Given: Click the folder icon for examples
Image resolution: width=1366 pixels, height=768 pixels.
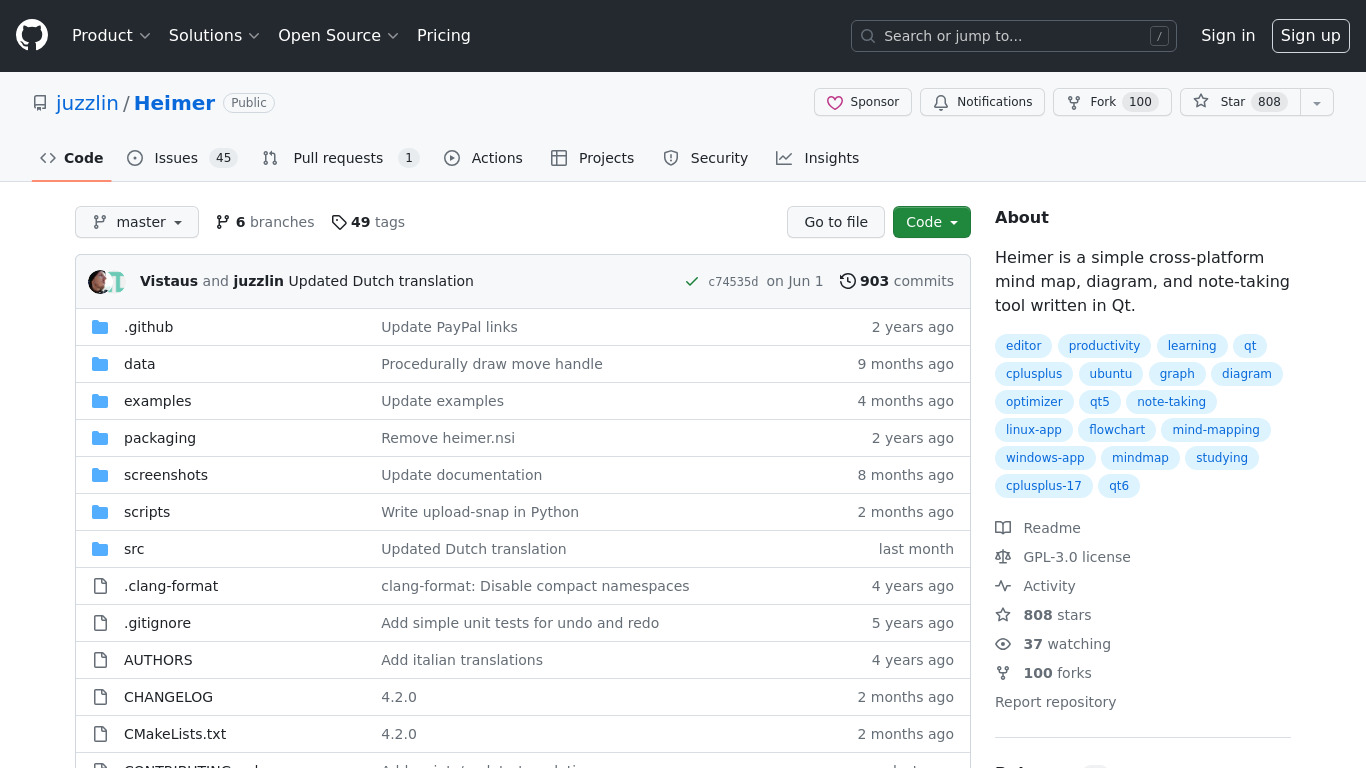Looking at the screenshot, I should pyautogui.click(x=100, y=401).
